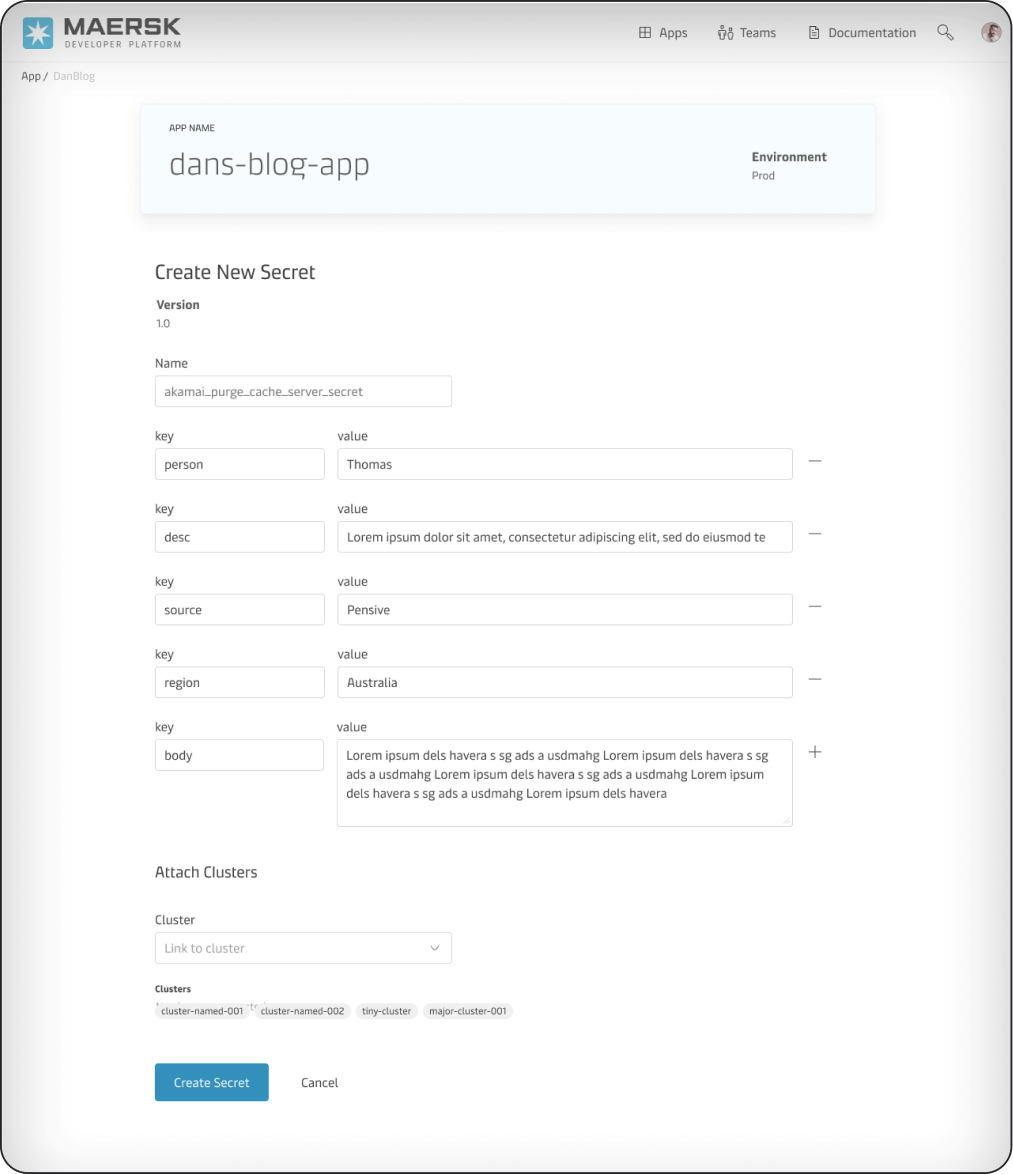Remove the region key row
This screenshot has height=1174, width=1013.
[815, 680]
